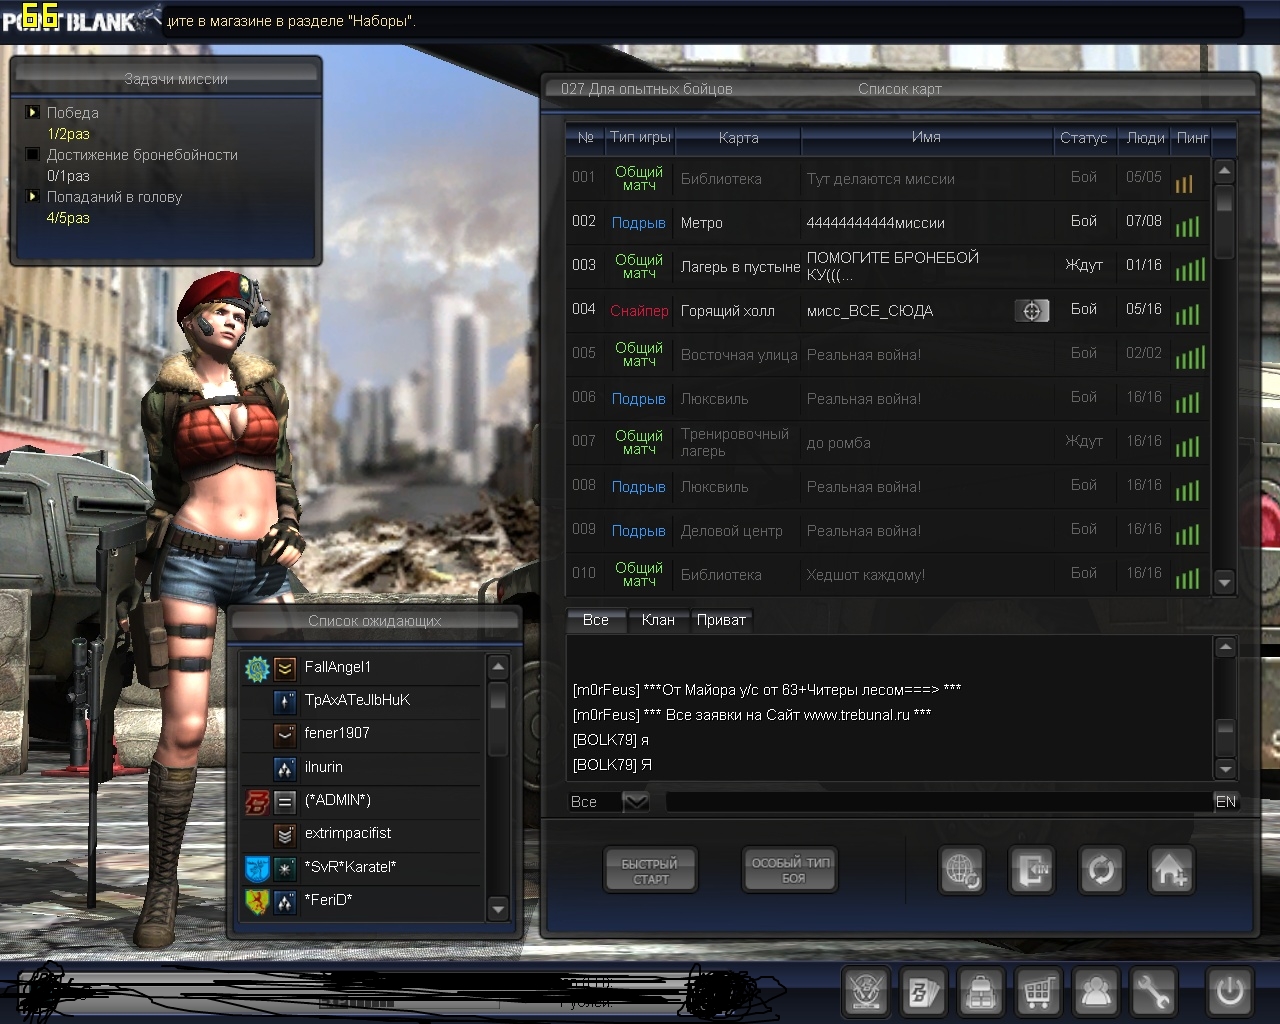
Task: Open the friends community icon
Action: pyautogui.click(x=1096, y=993)
